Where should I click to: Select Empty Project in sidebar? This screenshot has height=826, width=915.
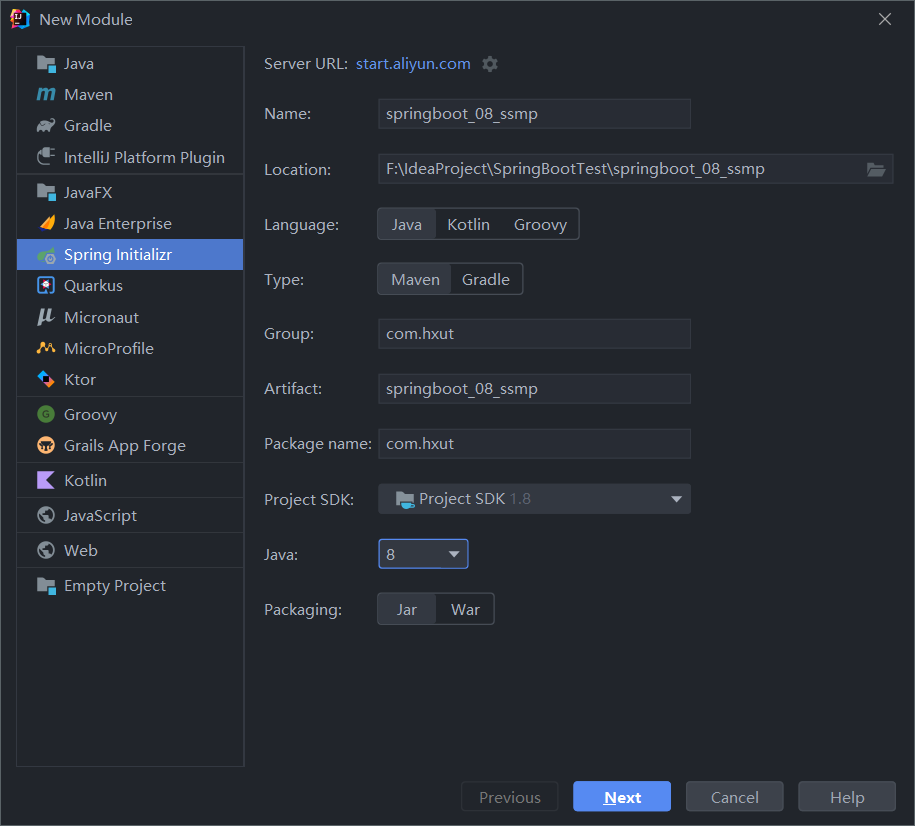tap(130, 585)
